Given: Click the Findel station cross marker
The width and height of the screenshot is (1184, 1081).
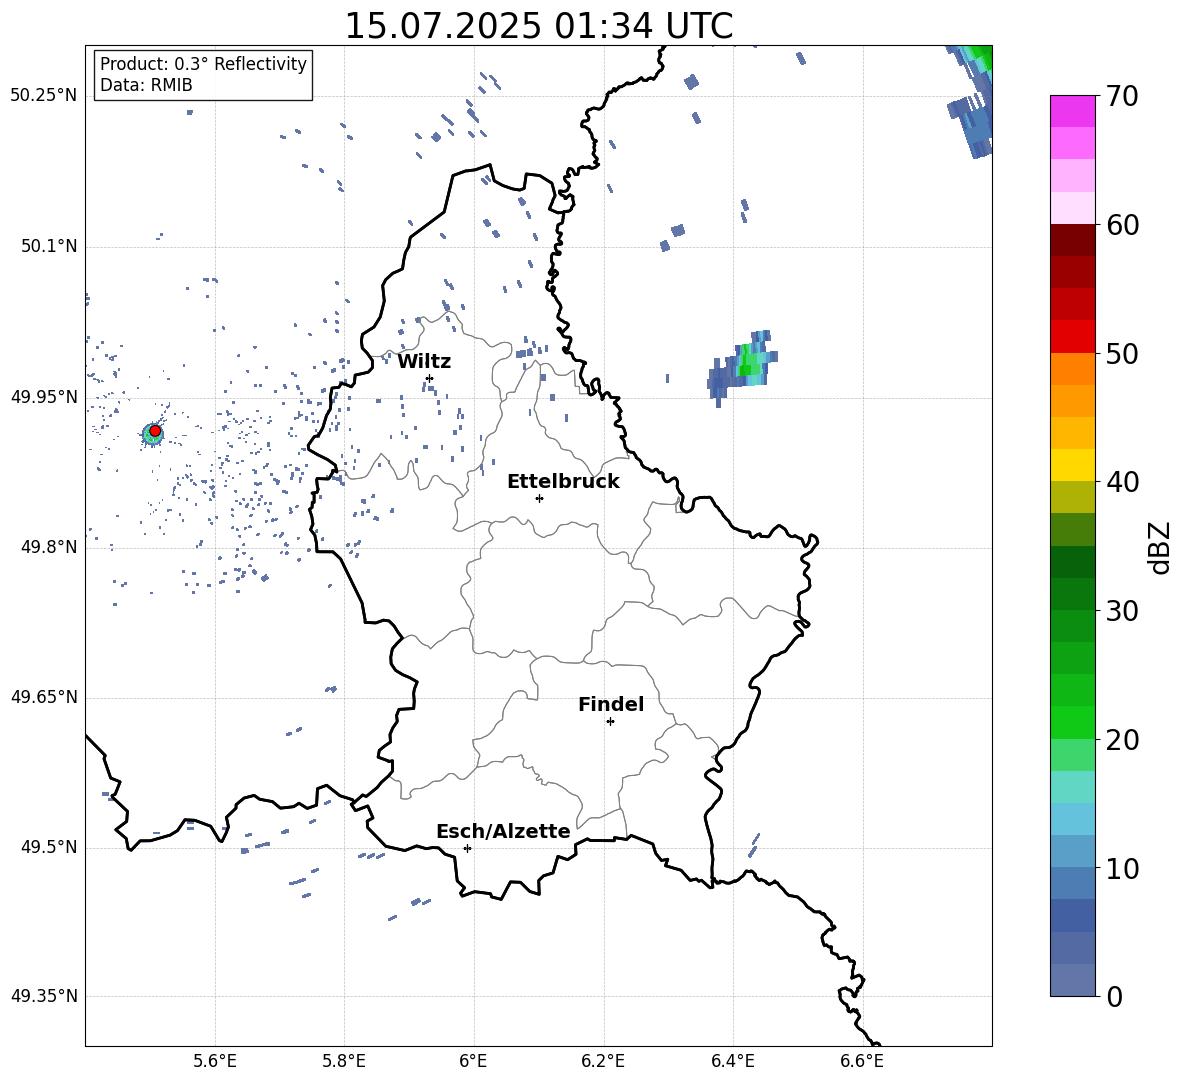Looking at the screenshot, I should tap(610, 721).
